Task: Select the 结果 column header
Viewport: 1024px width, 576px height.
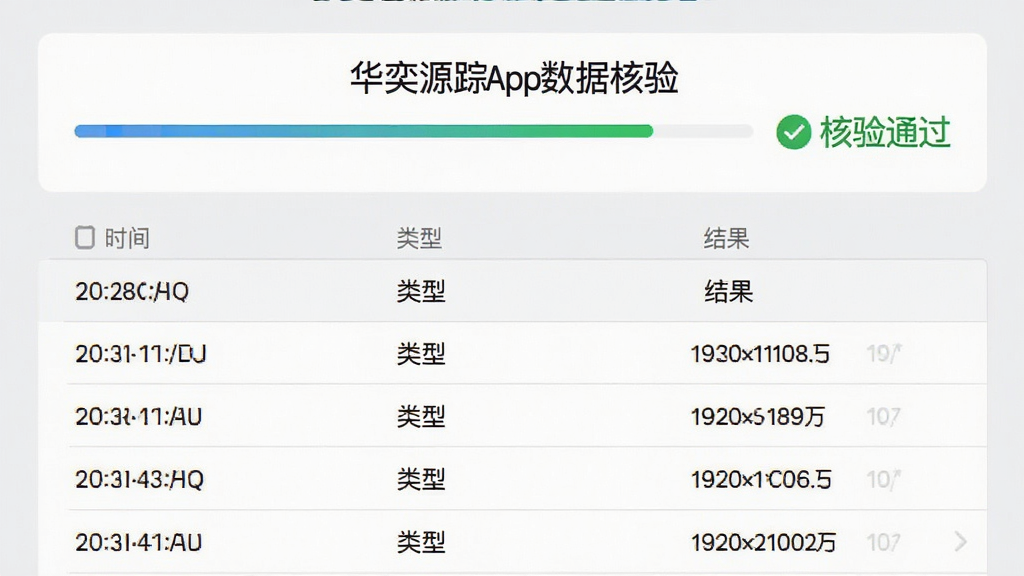Action: click(x=726, y=238)
